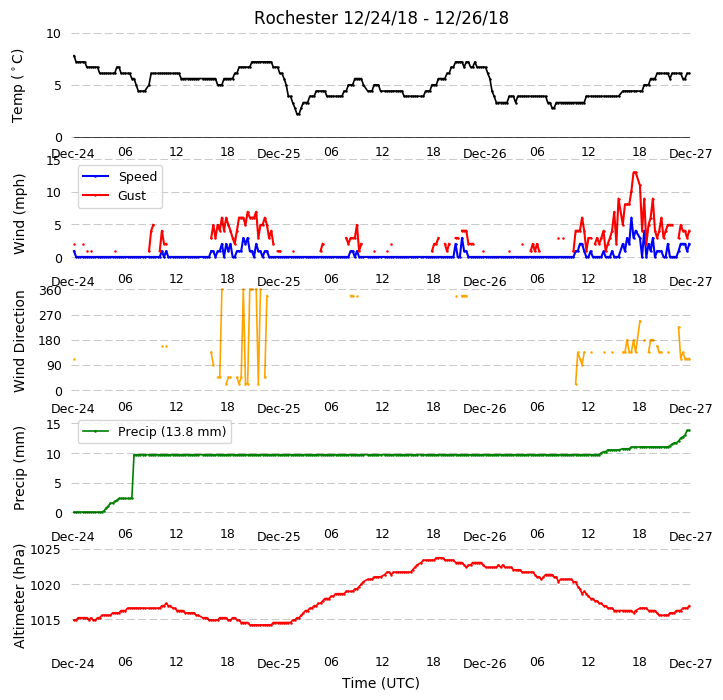This screenshot has height=700, width=723.
Task: Select the Precip (13.8 mm) legend label
Action: 172,432
